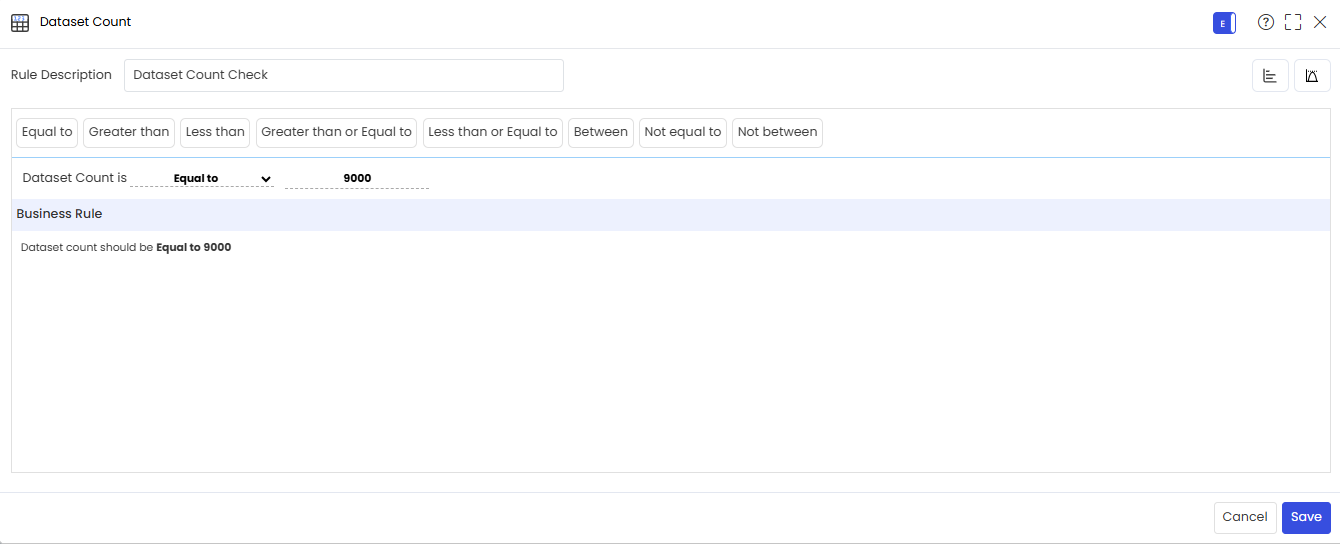Select the Not equal to chip
The image size is (1340, 544).
pos(683,132)
